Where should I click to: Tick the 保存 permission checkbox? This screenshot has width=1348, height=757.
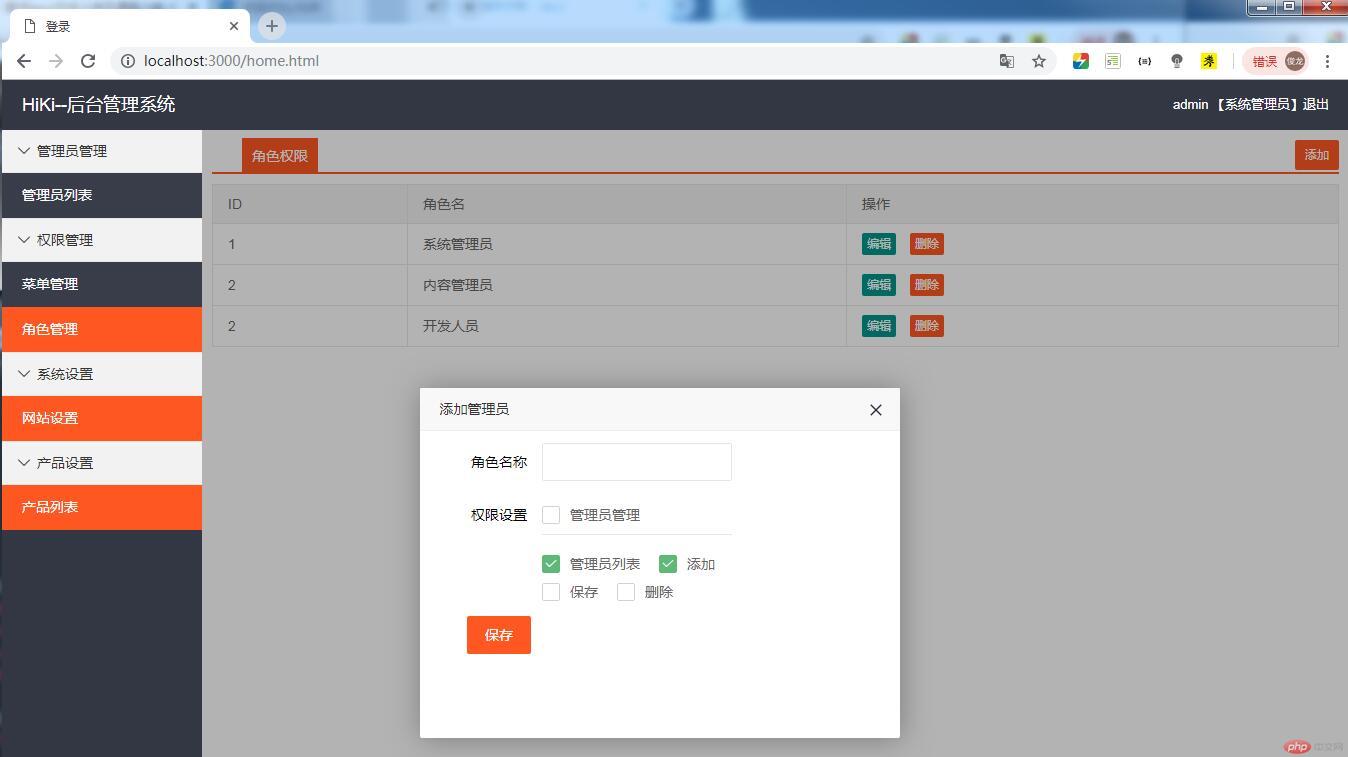coord(551,592)
